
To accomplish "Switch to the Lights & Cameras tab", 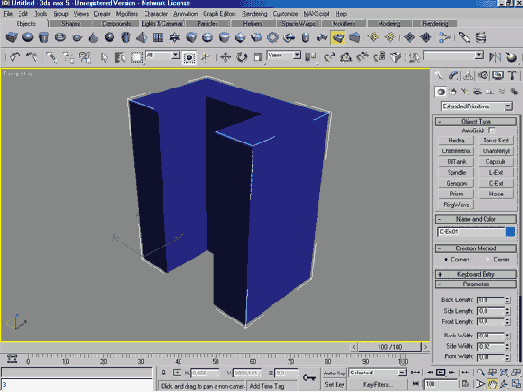I will pos(162,24).
